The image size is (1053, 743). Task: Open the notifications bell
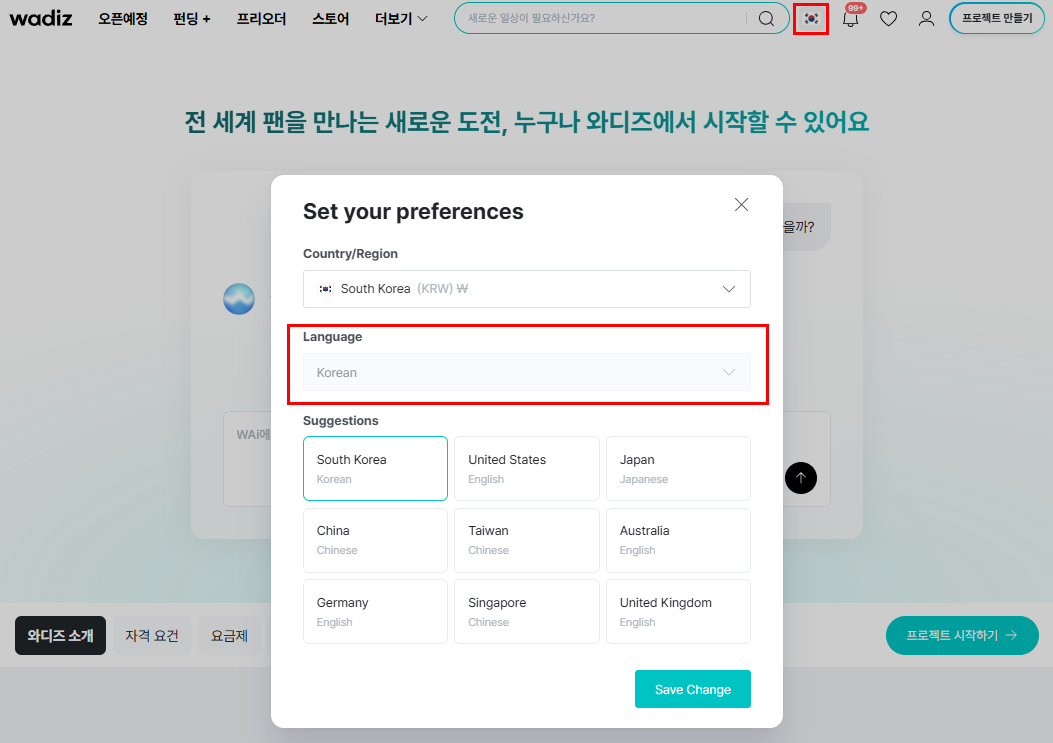pyautogui.click(x=851, y=18)
